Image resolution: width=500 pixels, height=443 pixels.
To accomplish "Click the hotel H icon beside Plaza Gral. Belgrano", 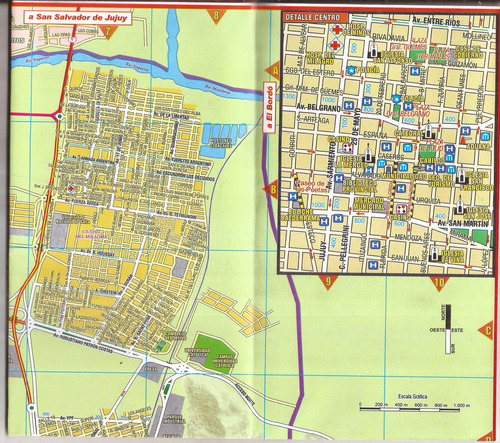I will (408, 107).
